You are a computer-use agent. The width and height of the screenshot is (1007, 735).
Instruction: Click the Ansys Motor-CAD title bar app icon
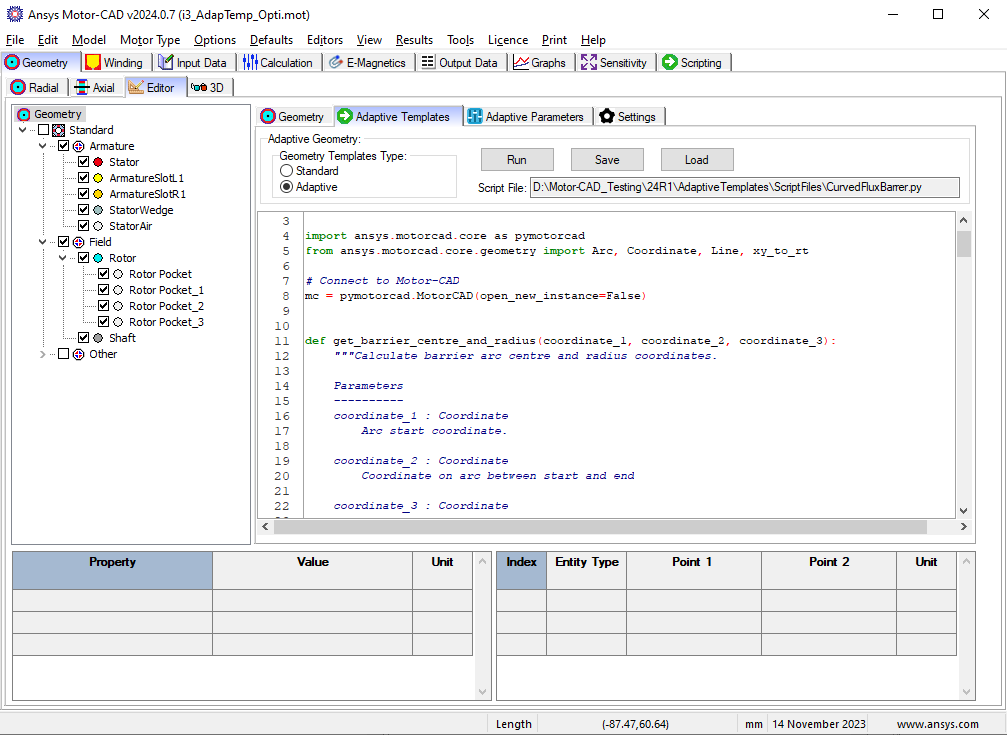[14, 14]
